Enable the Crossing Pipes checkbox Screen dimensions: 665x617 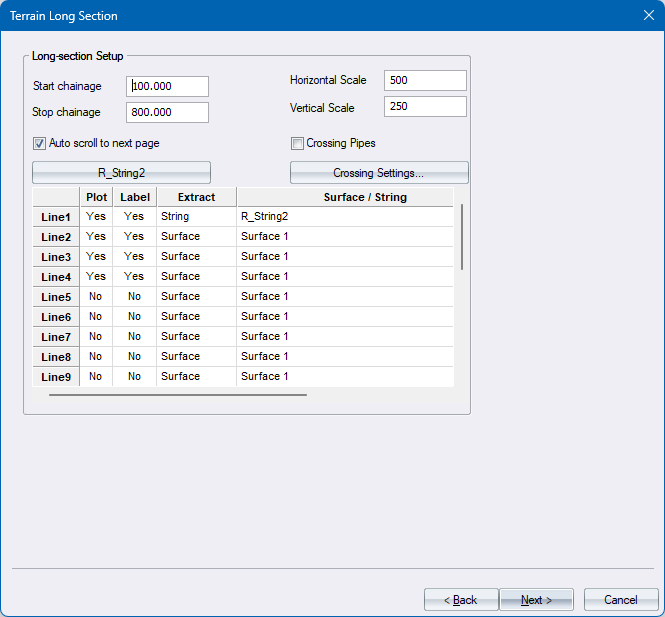[298, 143]
